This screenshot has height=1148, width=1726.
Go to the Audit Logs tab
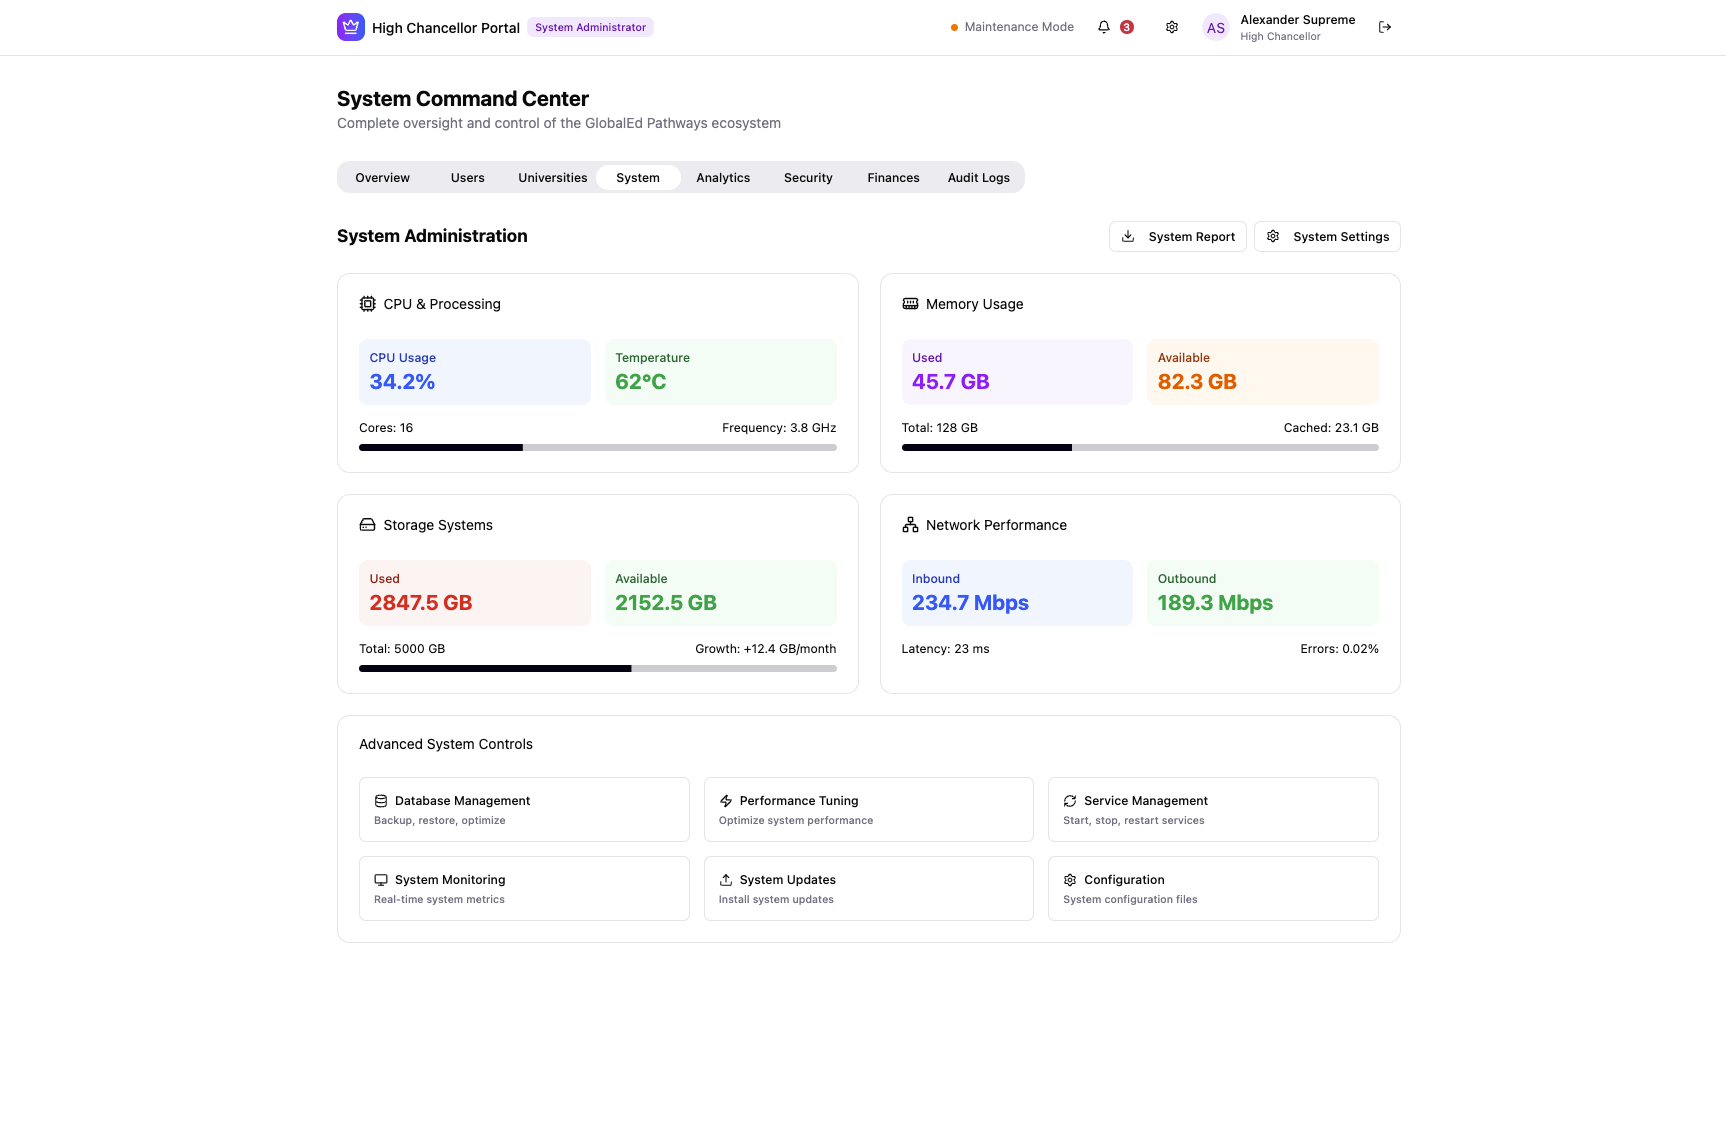(978, 178)
